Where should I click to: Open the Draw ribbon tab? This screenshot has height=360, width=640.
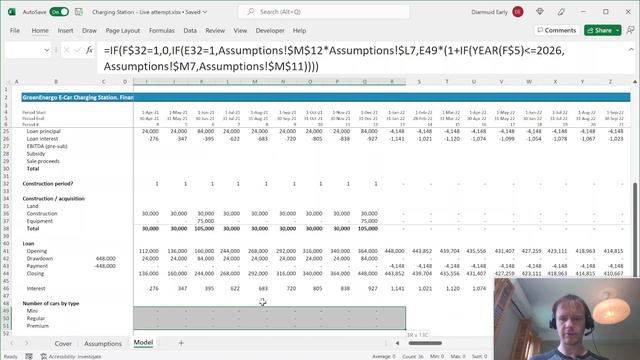(89, 31)
